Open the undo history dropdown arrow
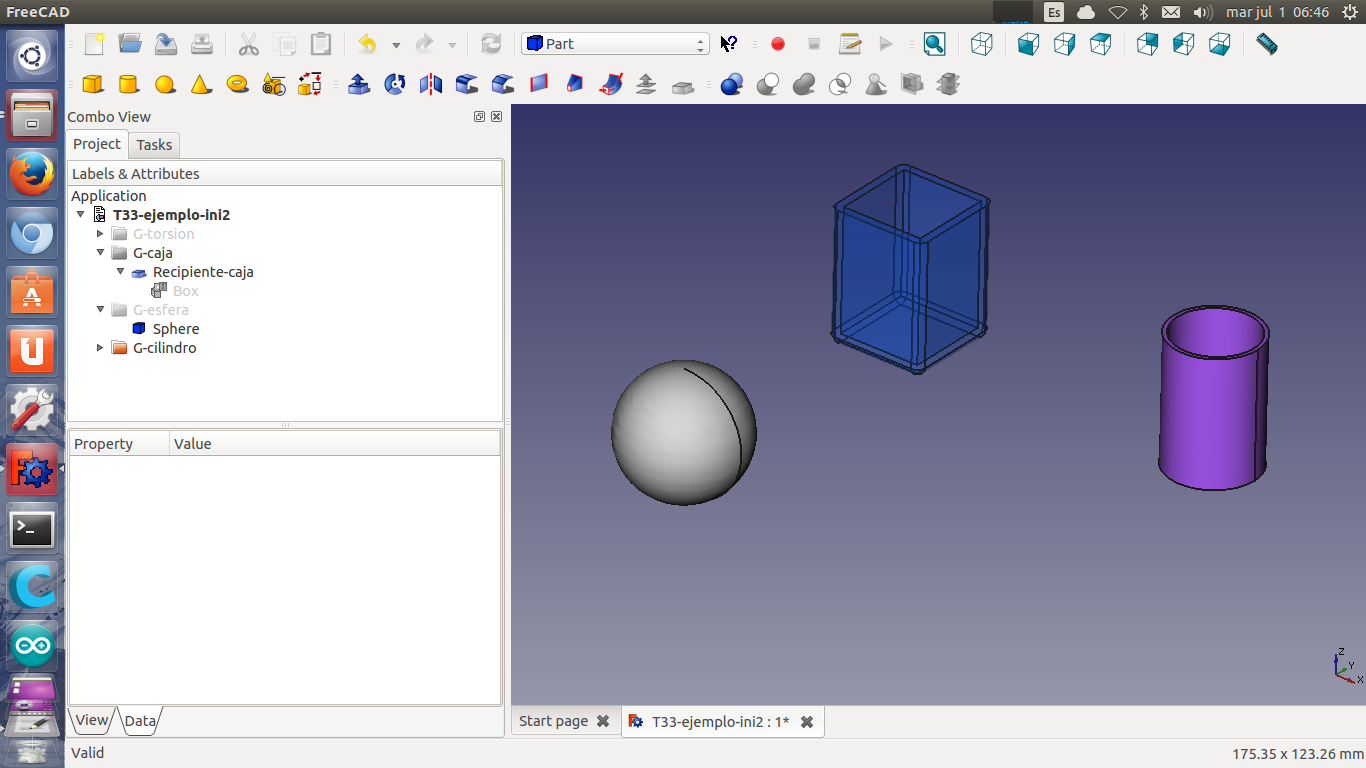Screen dimensions: 1366x768 (x=396, y=45)
